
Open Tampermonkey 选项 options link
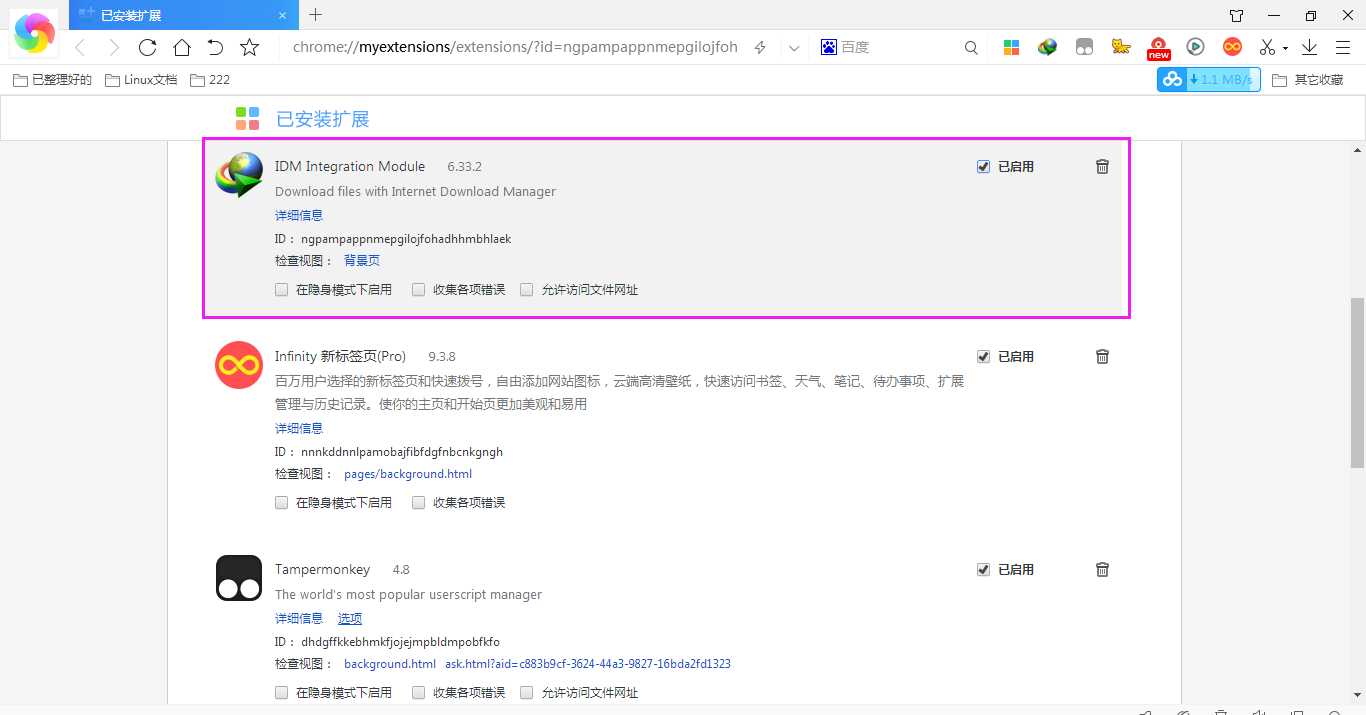pos(350,618)
